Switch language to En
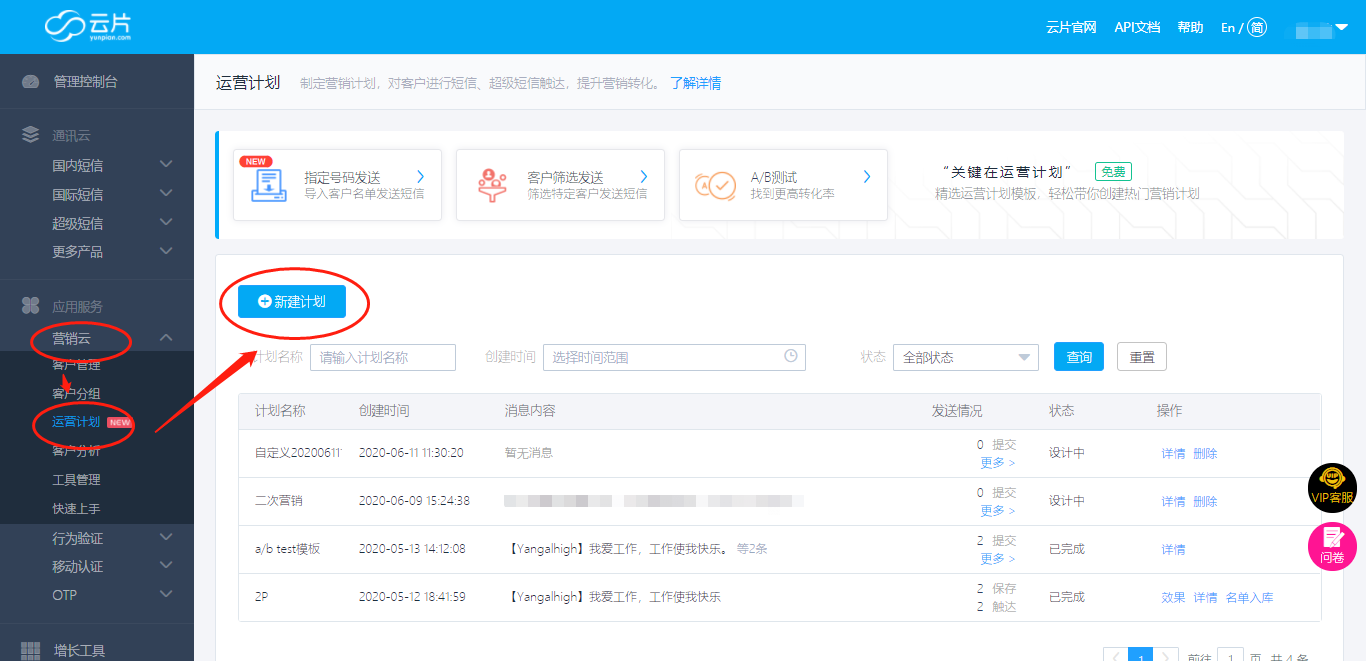 coord(1228,27)
